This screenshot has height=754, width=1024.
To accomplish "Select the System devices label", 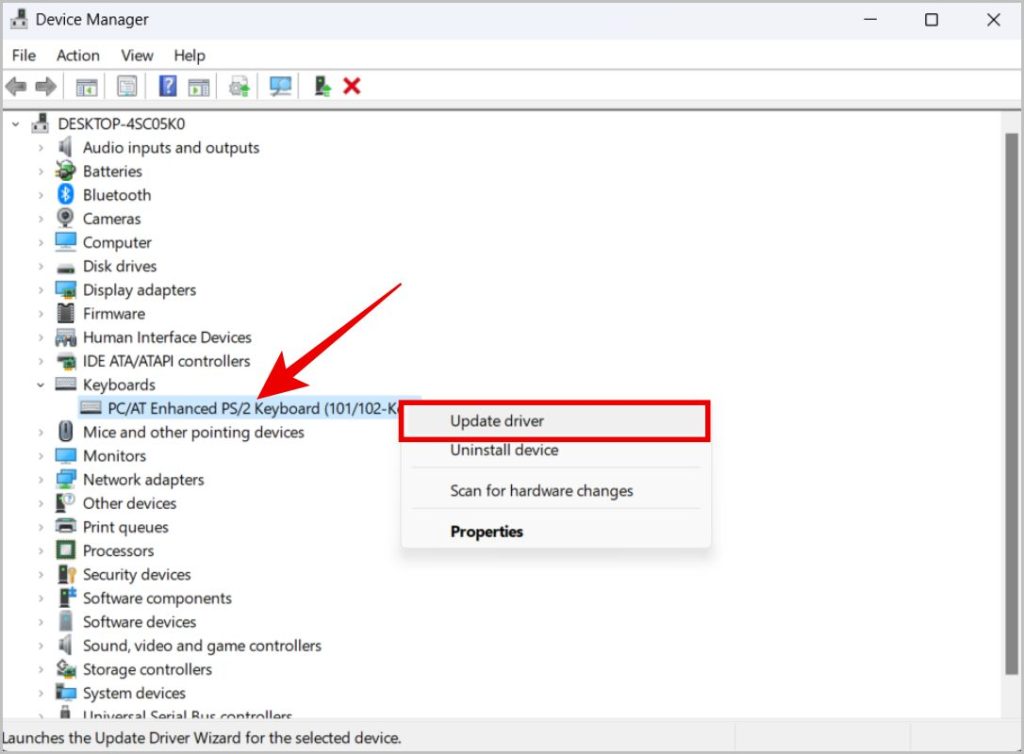I will (134, 693).
